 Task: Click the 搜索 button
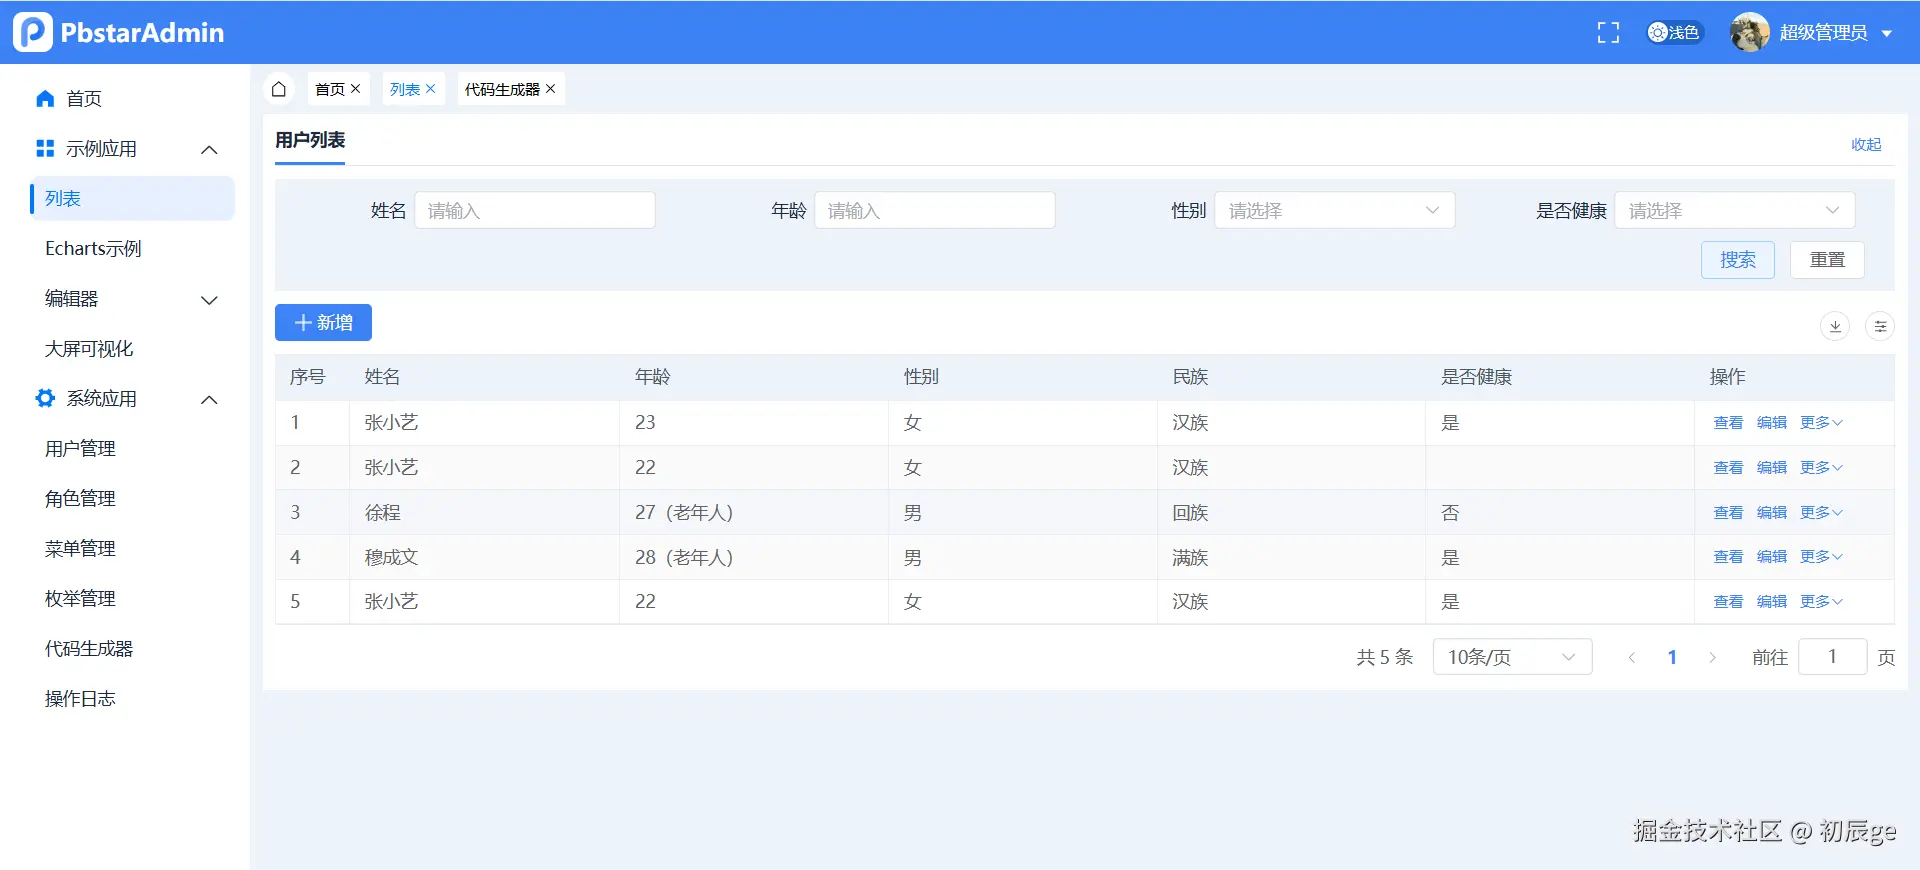click(x=1738, y=260)
